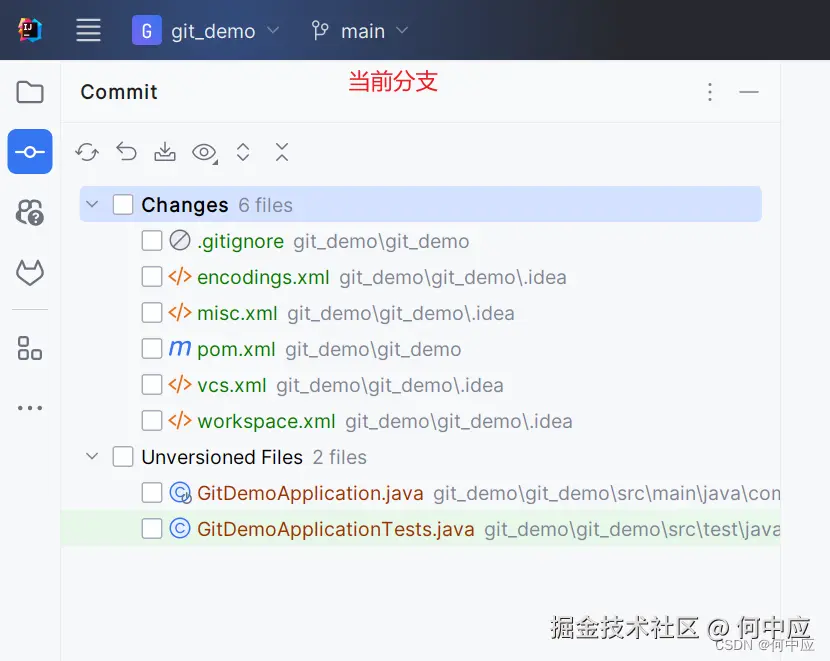Open the main branch dropdown
Image resolution: width=830 pixels, height=661 pixels.
pyautogui.click(x=360, y=31)
